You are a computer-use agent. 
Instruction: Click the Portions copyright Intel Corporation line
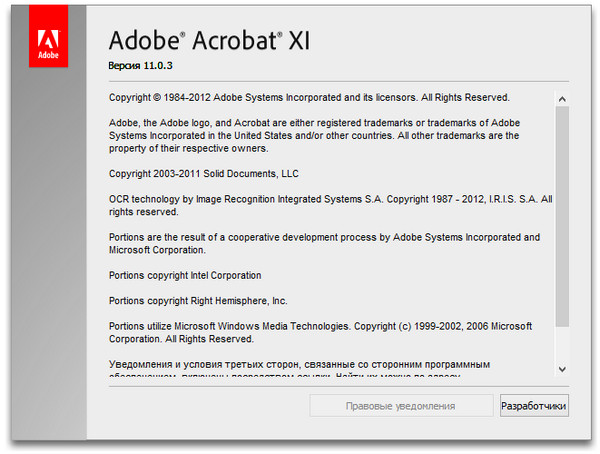point(184,275)
